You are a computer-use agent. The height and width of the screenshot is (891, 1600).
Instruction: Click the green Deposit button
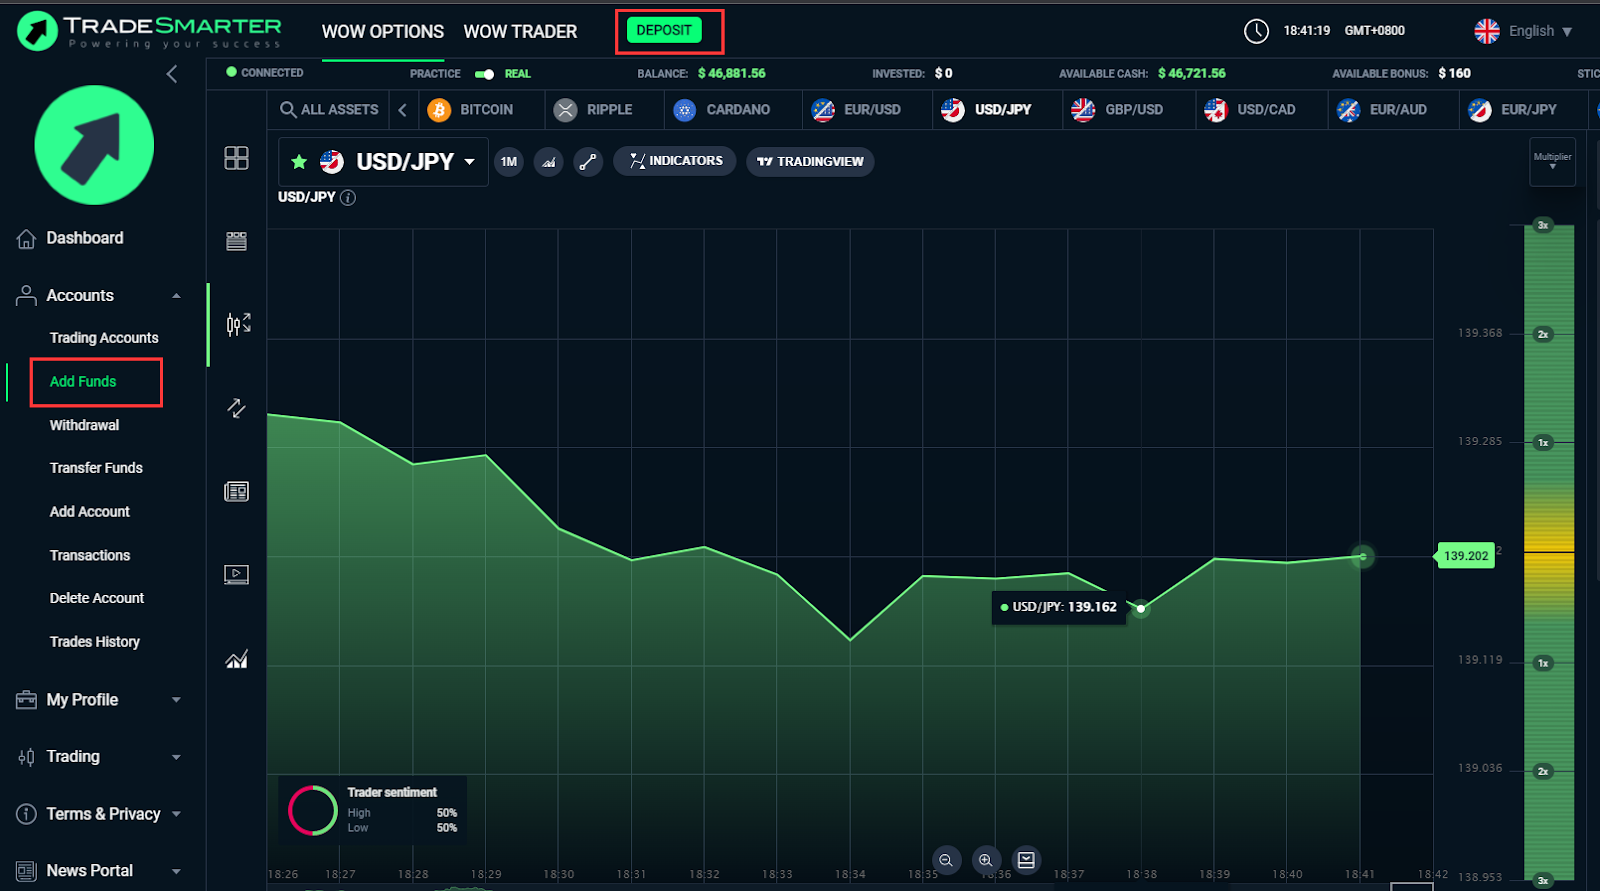click(x=664, y=30)
